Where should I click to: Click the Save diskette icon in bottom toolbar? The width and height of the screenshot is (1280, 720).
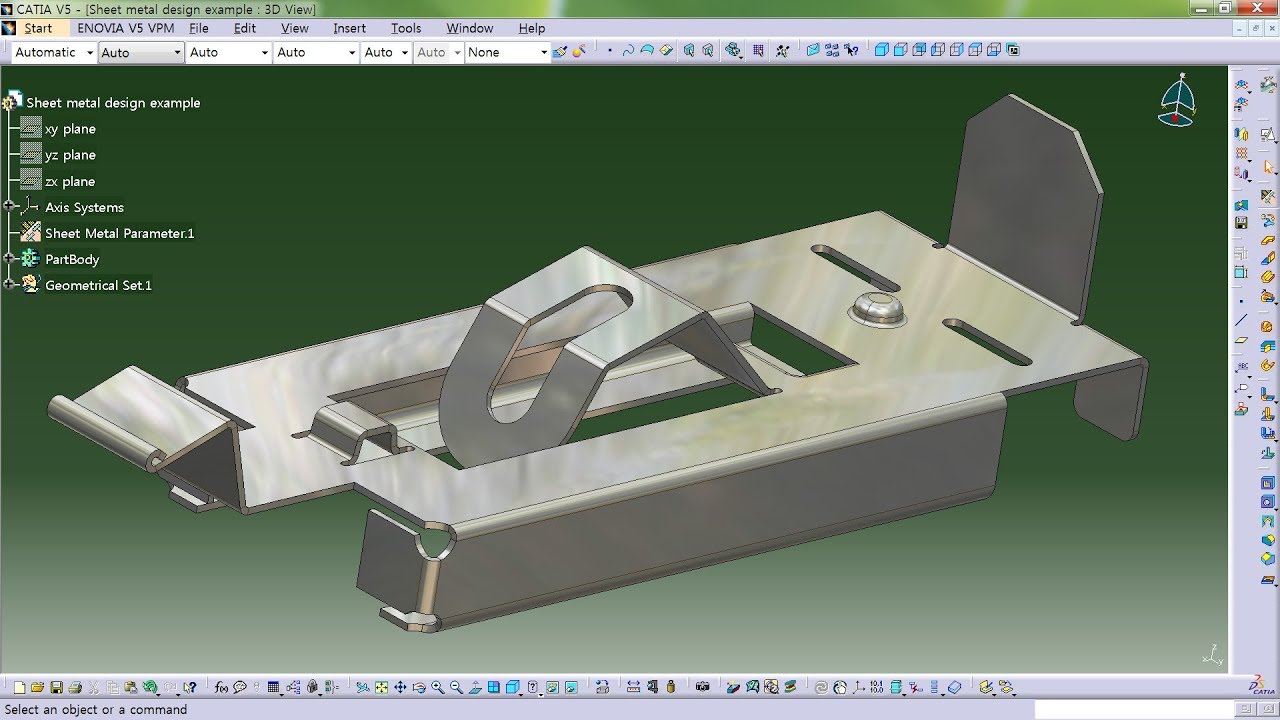coord(56,688)
